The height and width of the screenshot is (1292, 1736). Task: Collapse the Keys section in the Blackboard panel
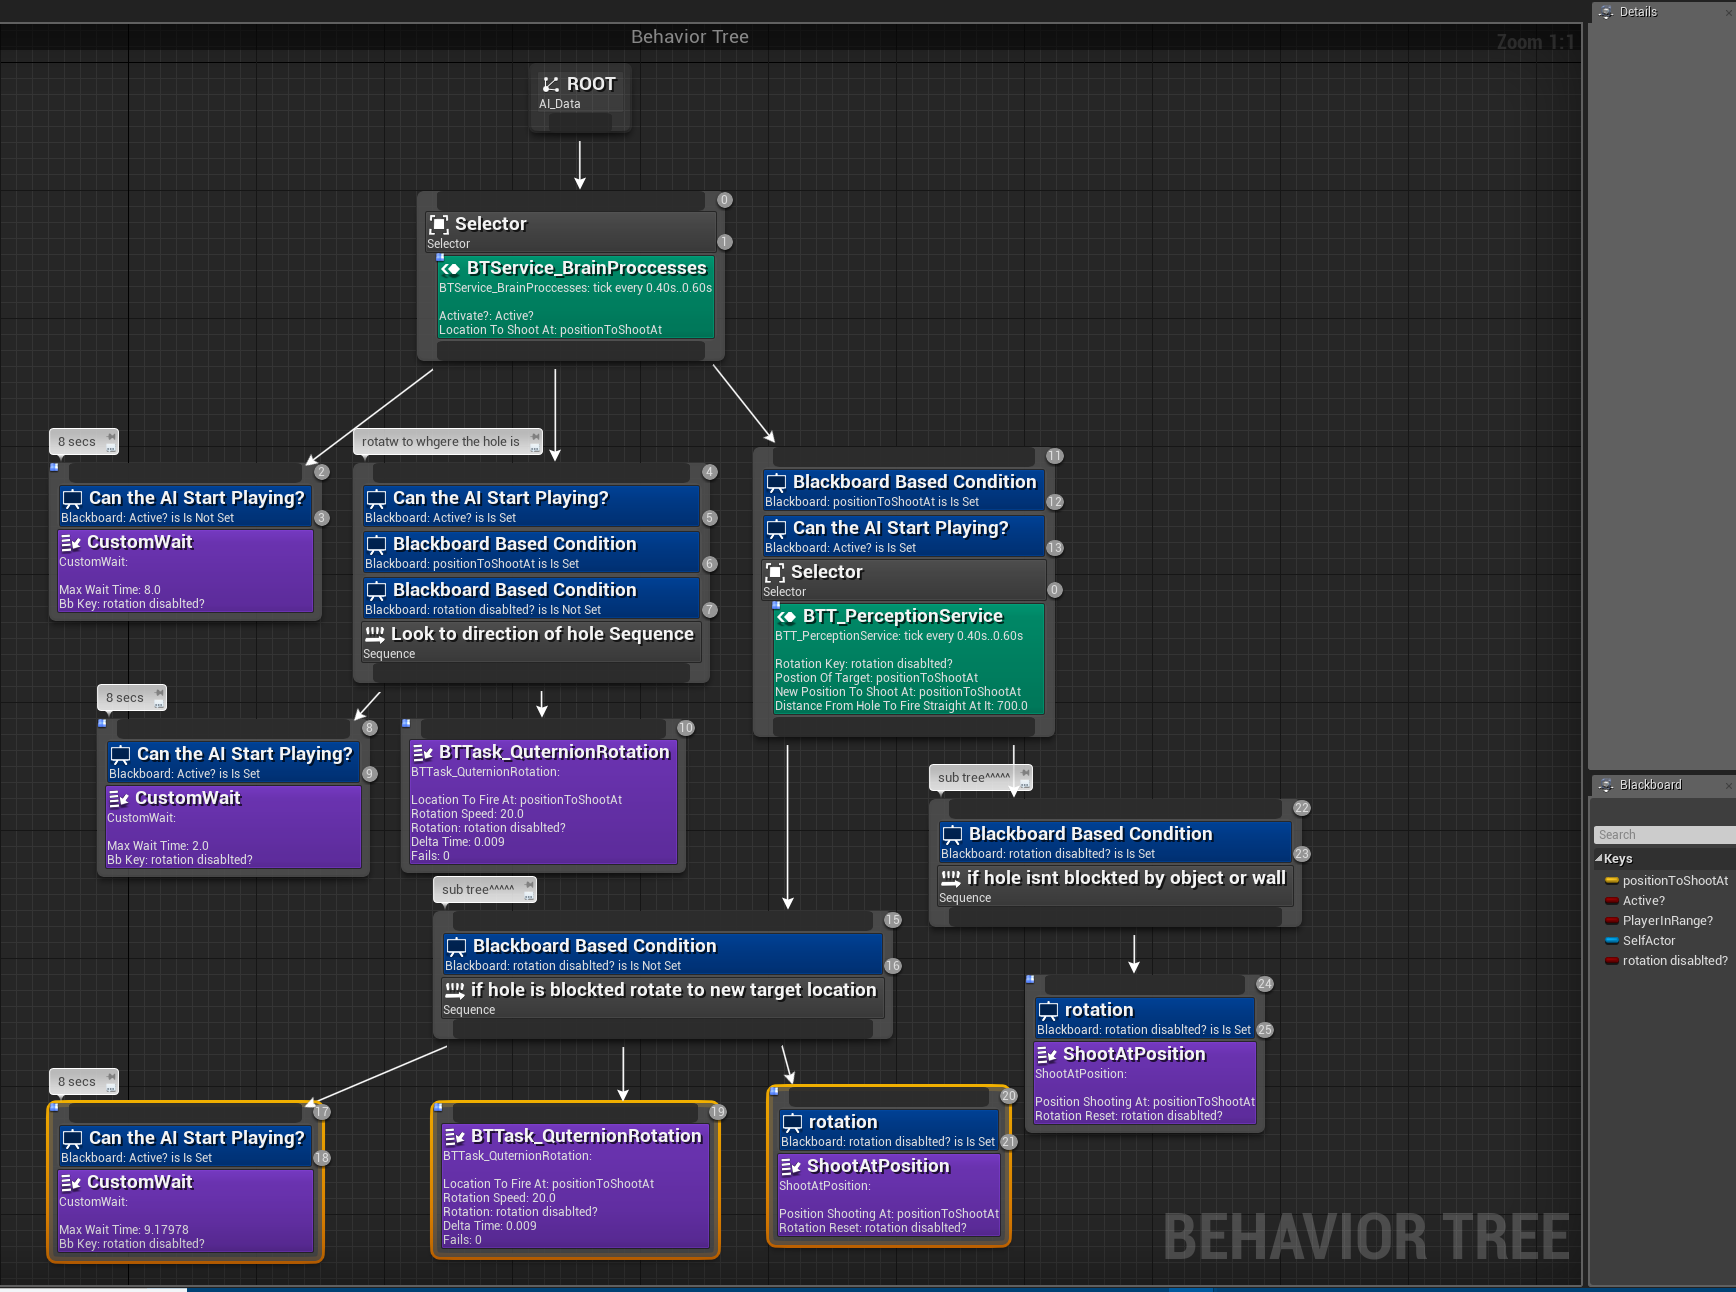pos(1598,858)
